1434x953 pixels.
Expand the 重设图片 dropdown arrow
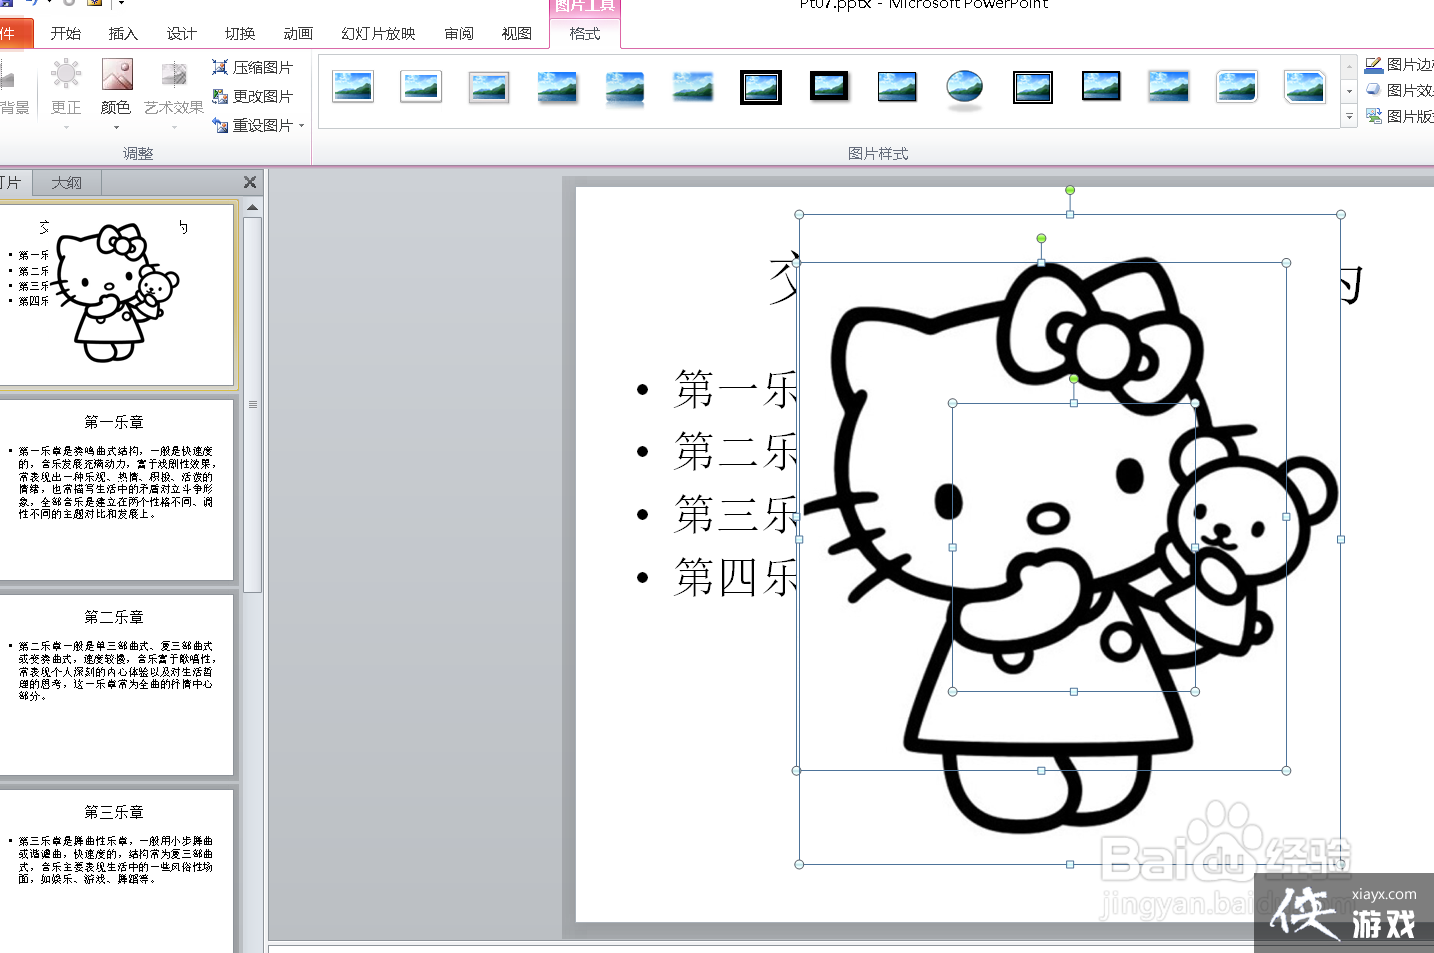click(301, 126)
